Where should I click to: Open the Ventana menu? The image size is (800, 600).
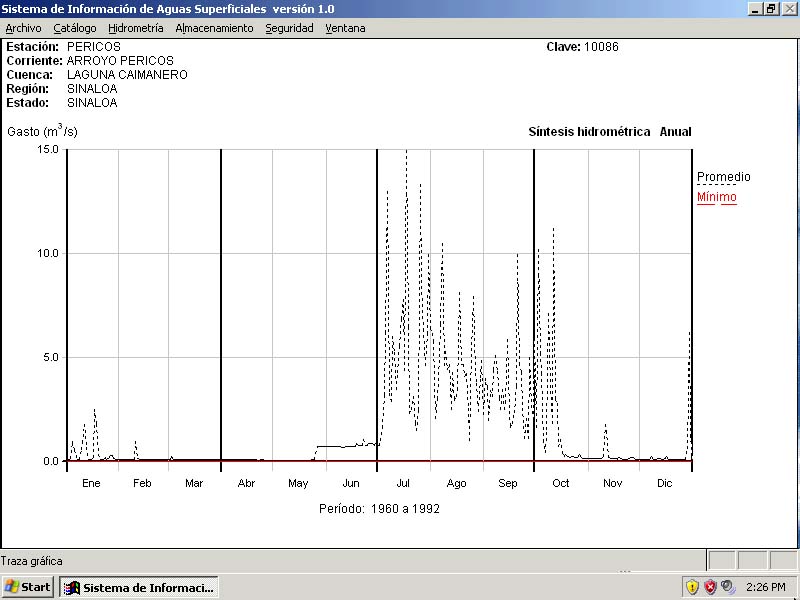coord(345,28)
